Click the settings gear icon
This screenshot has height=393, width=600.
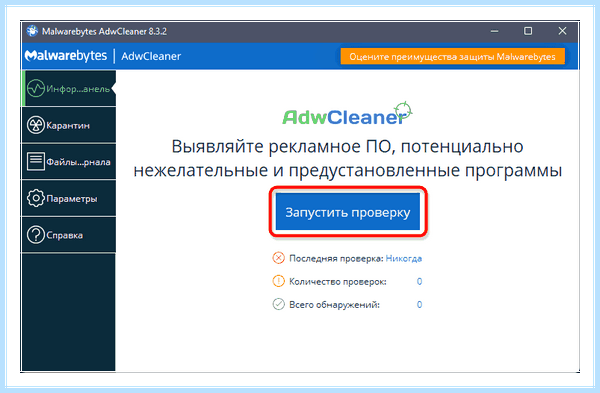click(36, 198)
